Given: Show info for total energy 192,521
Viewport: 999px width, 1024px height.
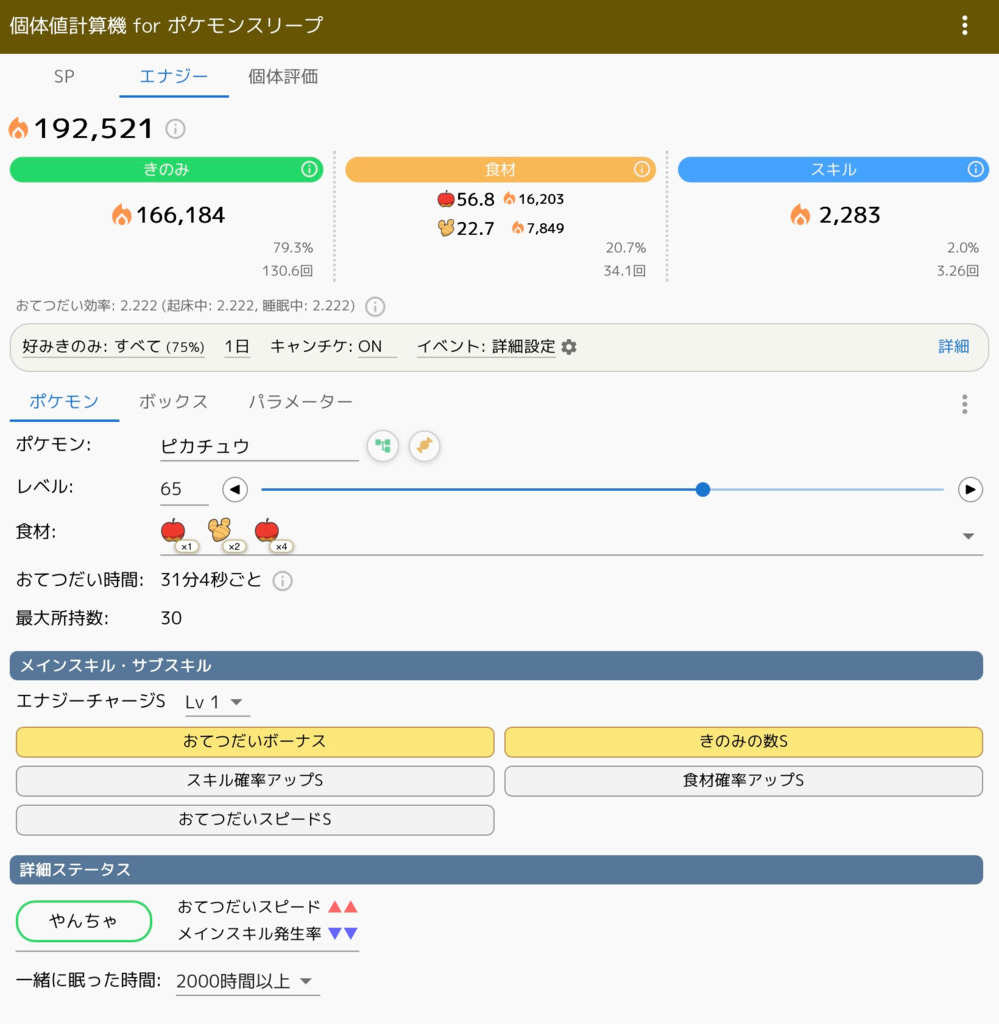Looking at the screenshot, I should 175,129.
